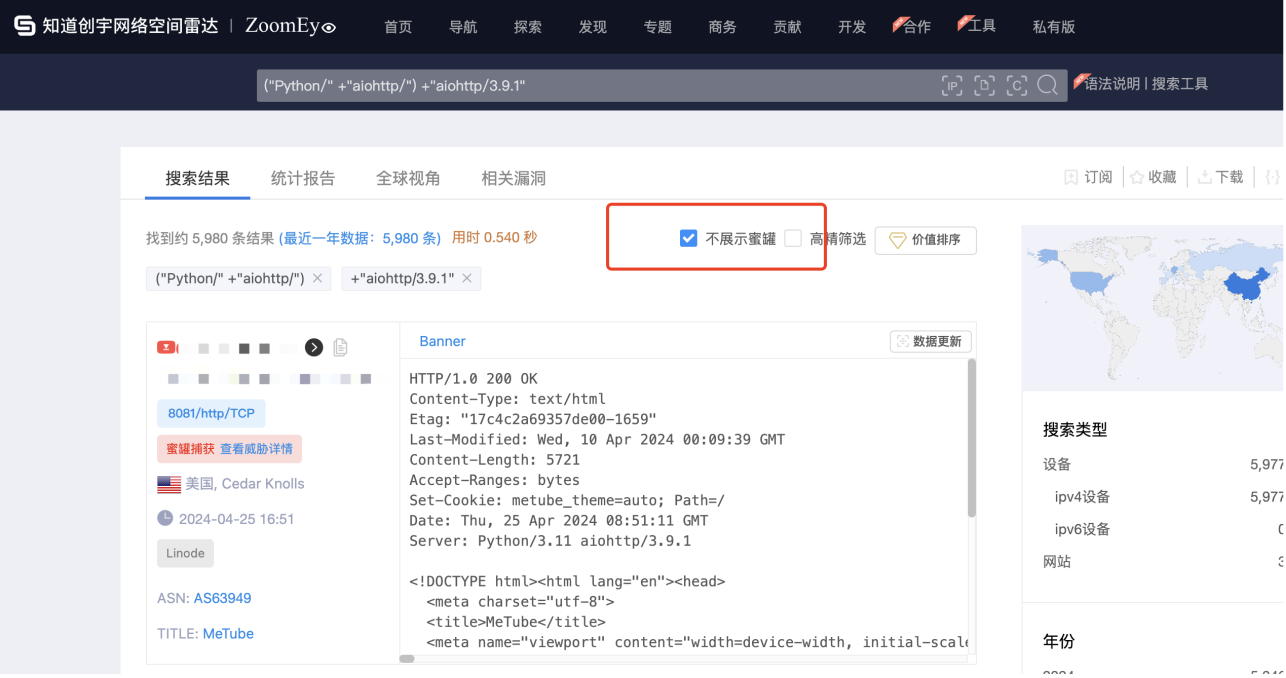Screen dimensions: 1286x678
Task: Open the AS63949 ASN link
Action: pyautogui.click(x=222, y=598)
